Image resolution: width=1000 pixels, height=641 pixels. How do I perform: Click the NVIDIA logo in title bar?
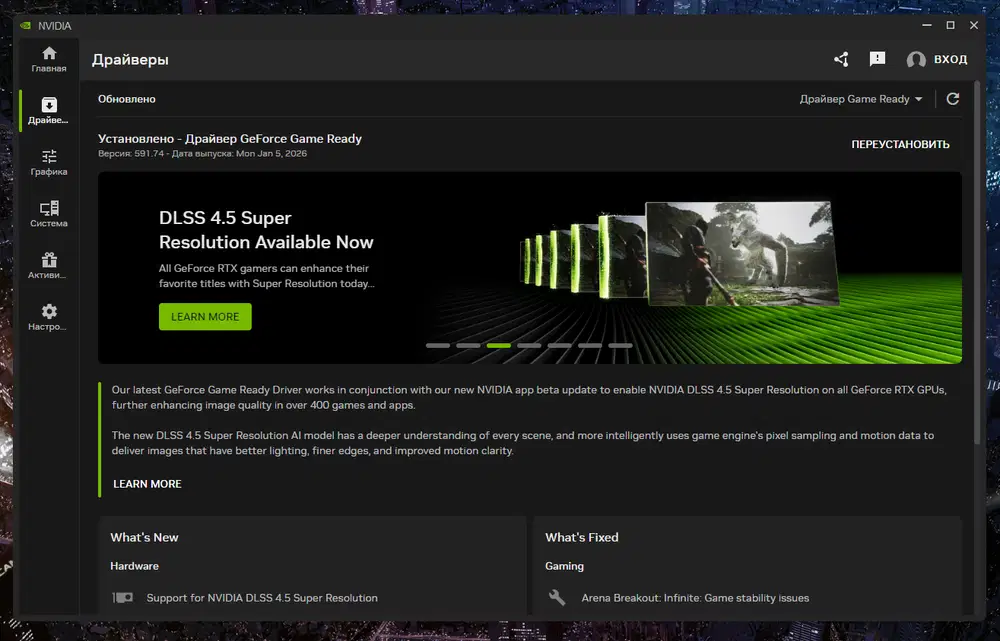point(26,26)
